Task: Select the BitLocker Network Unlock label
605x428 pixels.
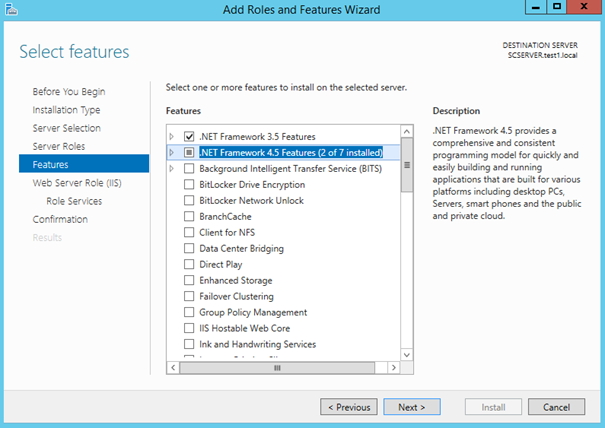Action: click(x=251, y=201)
